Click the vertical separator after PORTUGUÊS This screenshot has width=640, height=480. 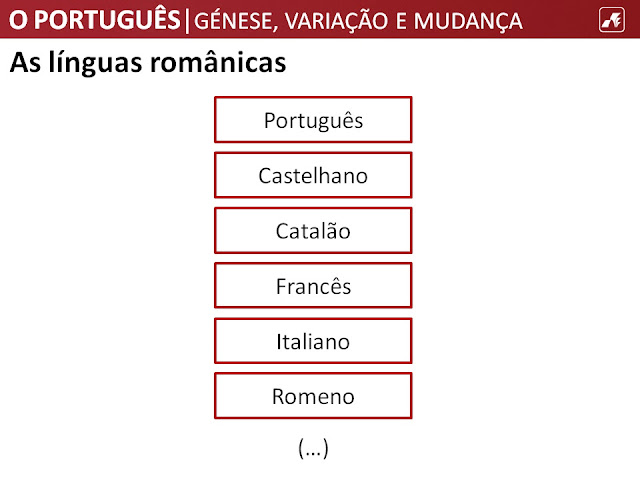coord(189,20)
